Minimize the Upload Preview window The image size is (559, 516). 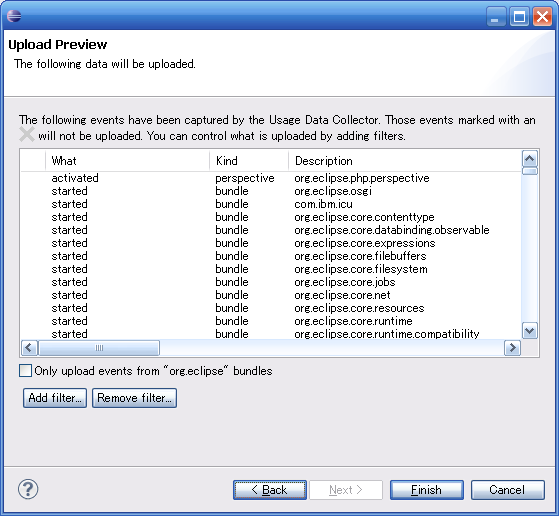click(x=496, y=16)
